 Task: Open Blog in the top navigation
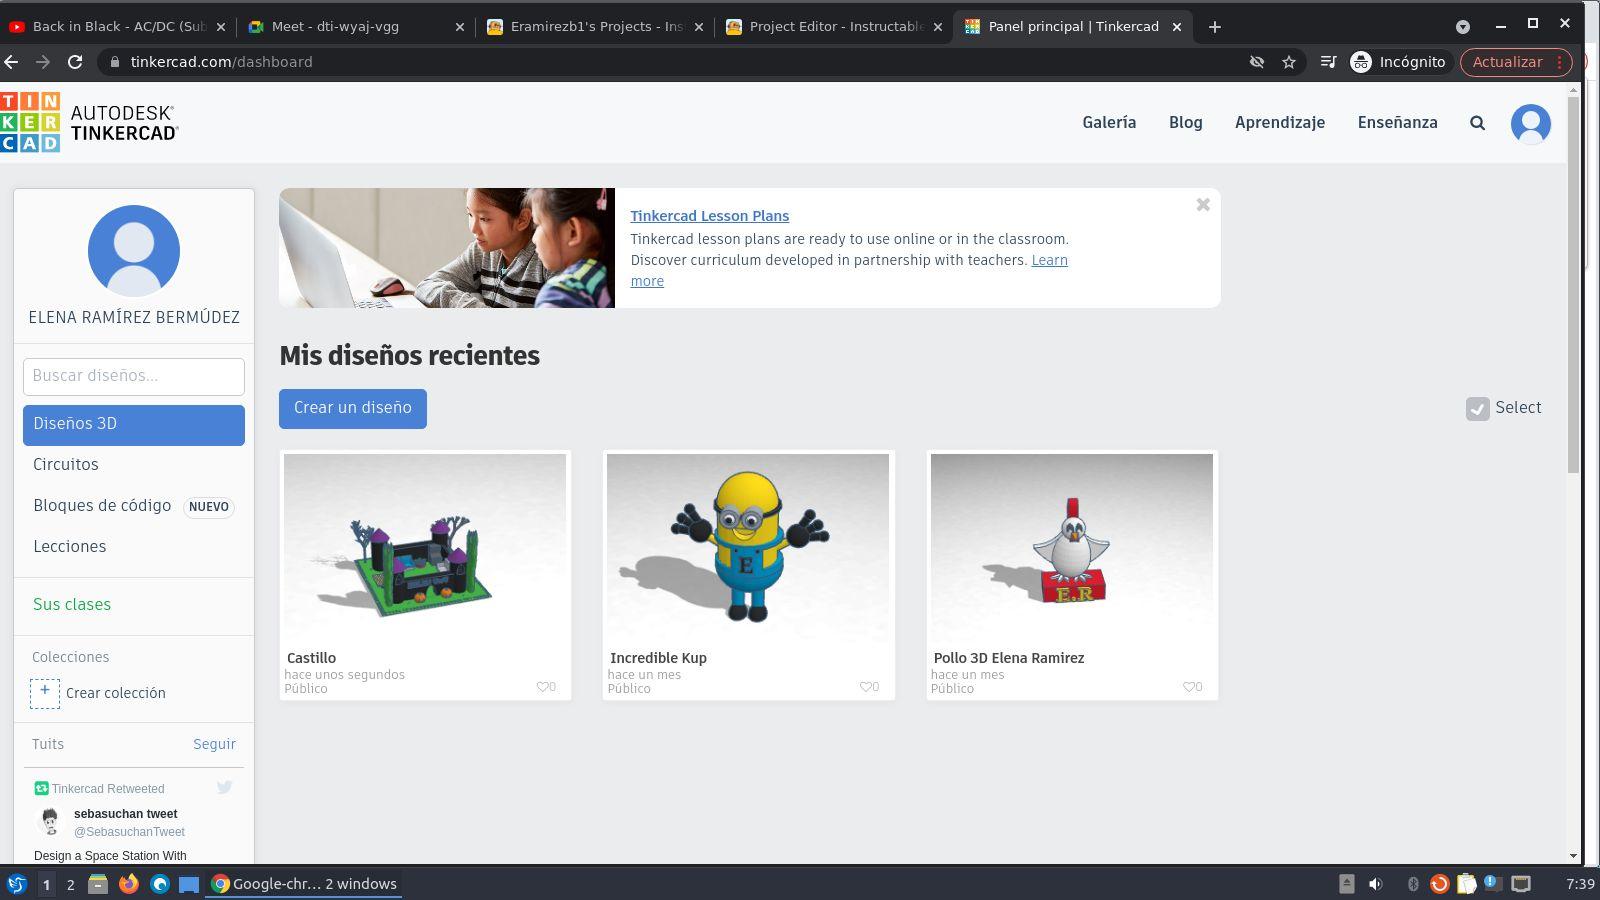(1186, 123)
